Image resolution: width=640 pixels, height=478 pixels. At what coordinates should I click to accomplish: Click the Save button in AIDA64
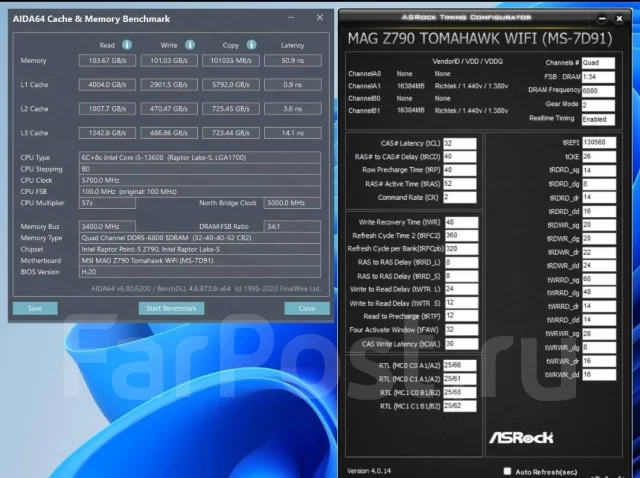click(35, 308)
